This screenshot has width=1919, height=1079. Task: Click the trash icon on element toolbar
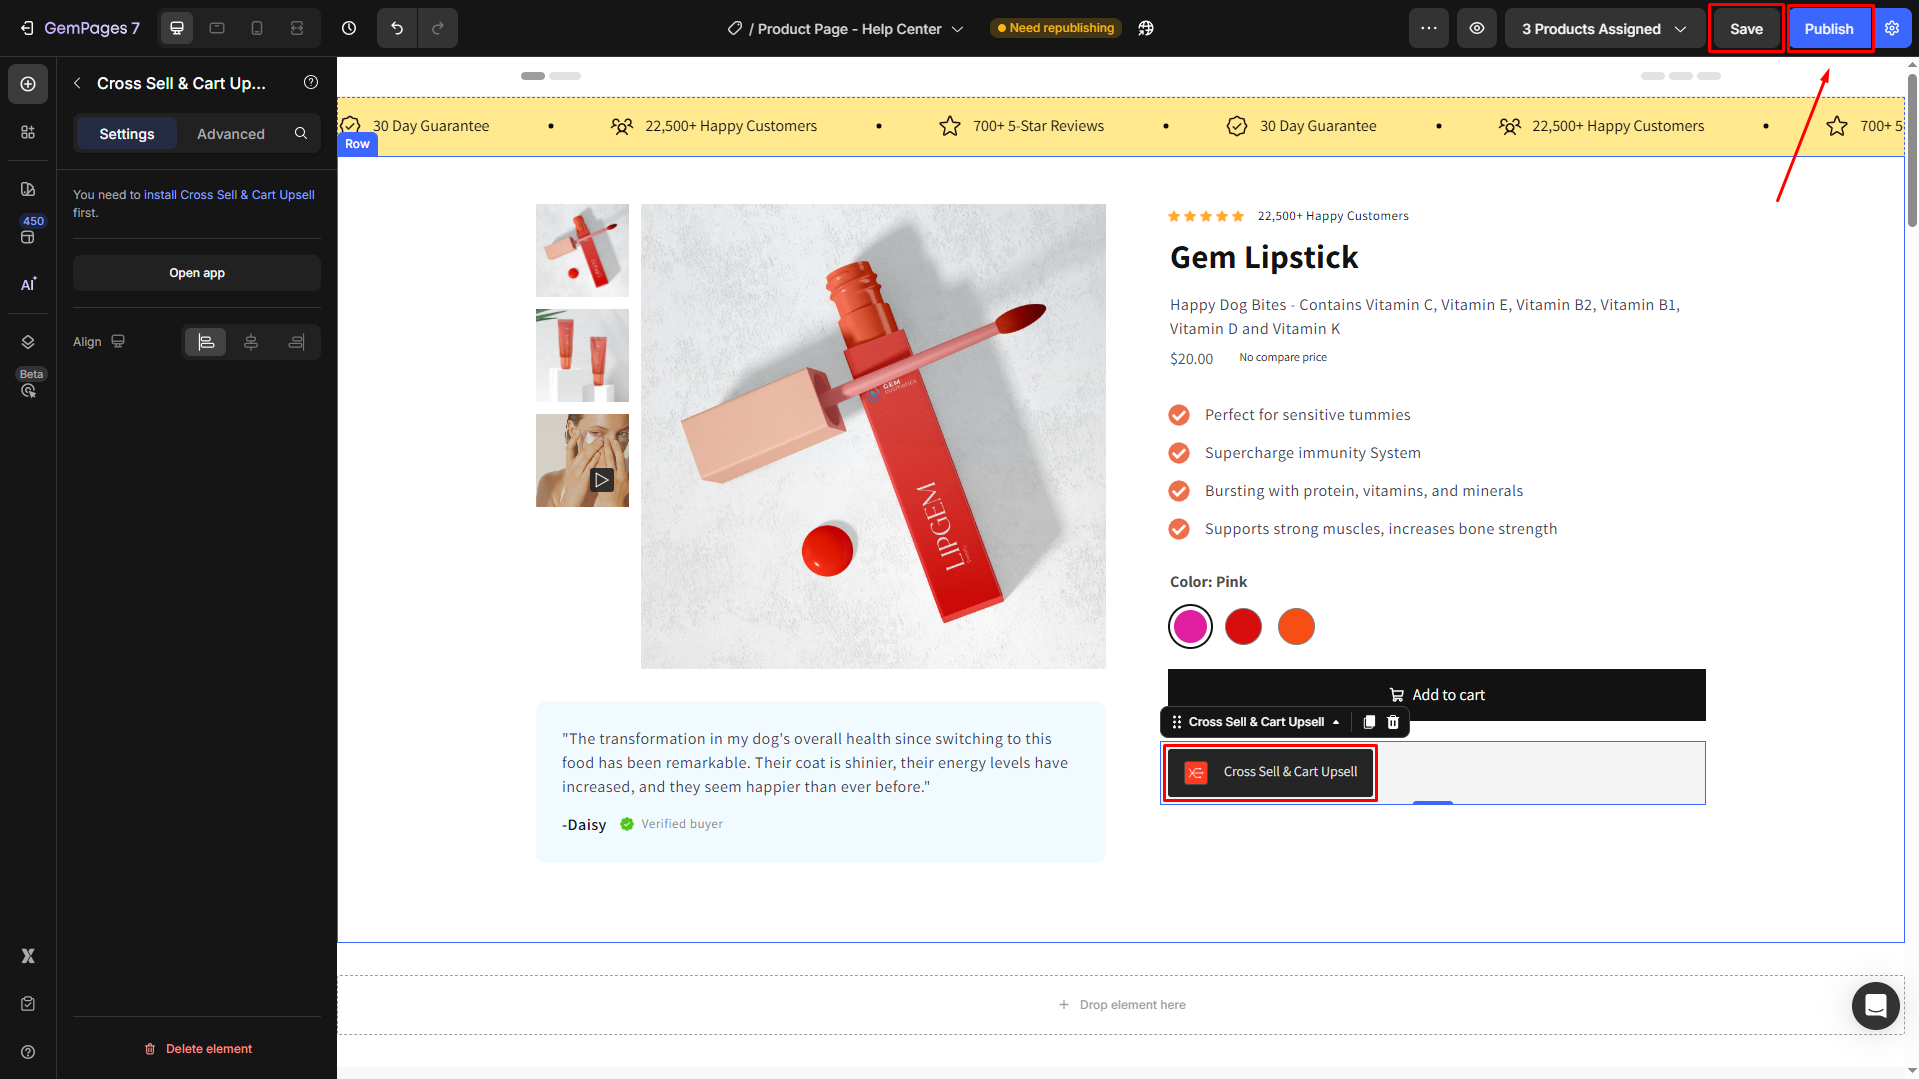click(x=1393, y=722)
